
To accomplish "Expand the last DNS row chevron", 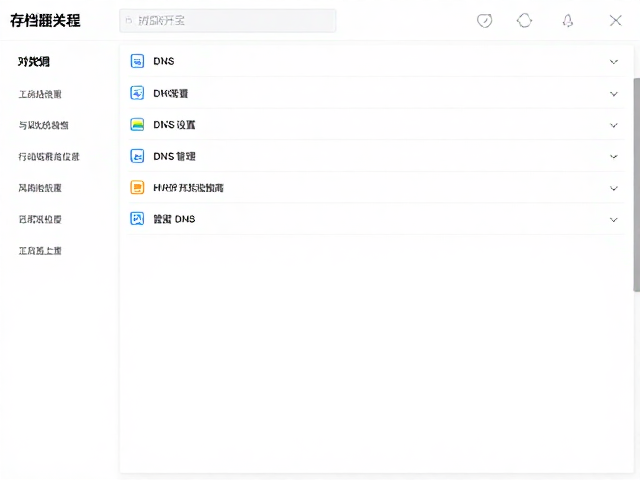I will 613,220.
